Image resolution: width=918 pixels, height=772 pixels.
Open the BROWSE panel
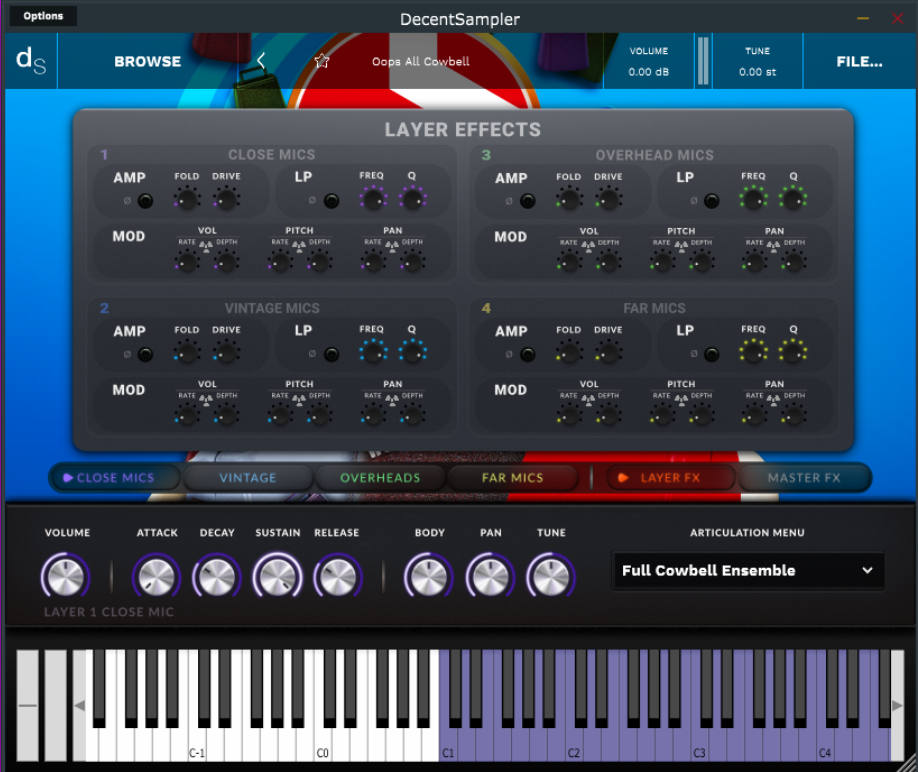147,61
